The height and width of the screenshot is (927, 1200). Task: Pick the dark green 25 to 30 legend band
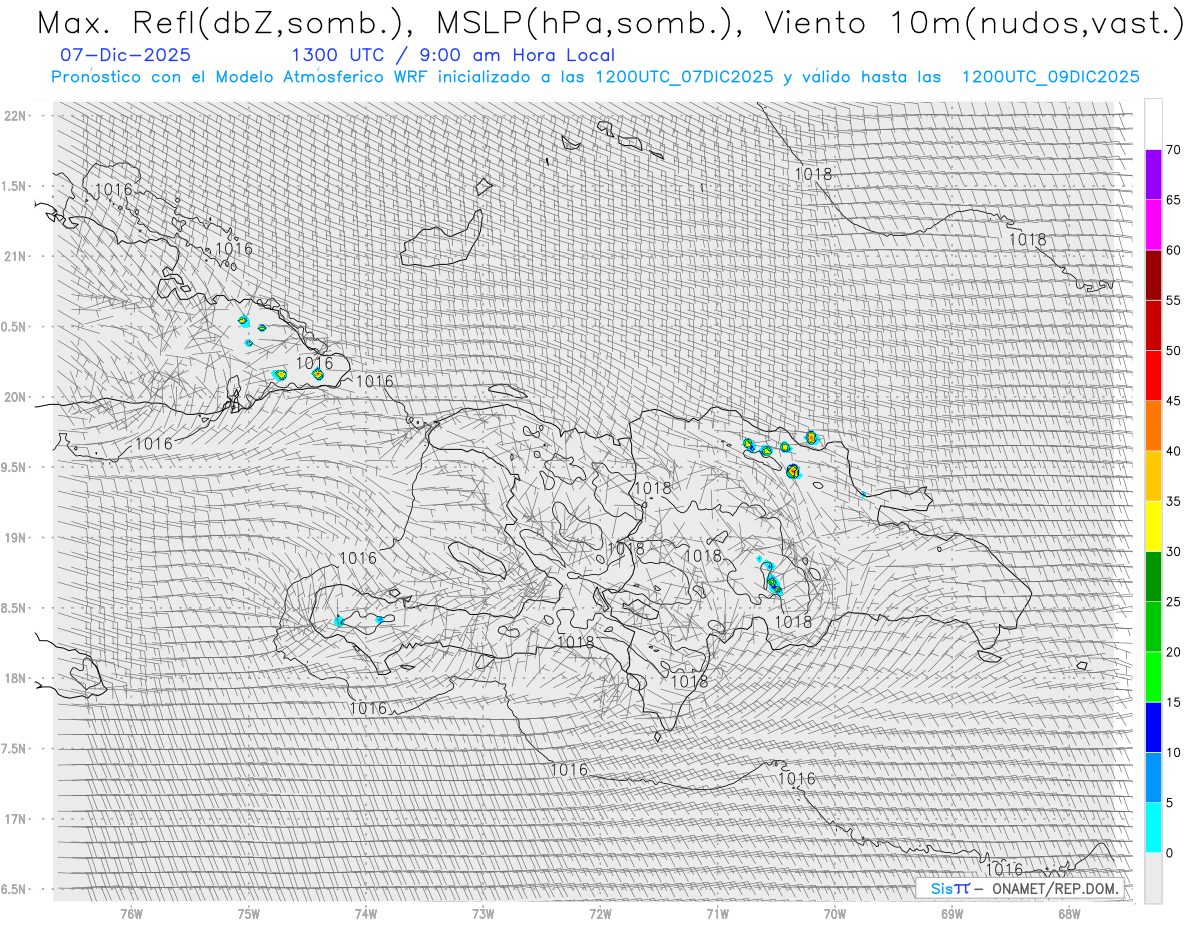tap(1153, 576)
